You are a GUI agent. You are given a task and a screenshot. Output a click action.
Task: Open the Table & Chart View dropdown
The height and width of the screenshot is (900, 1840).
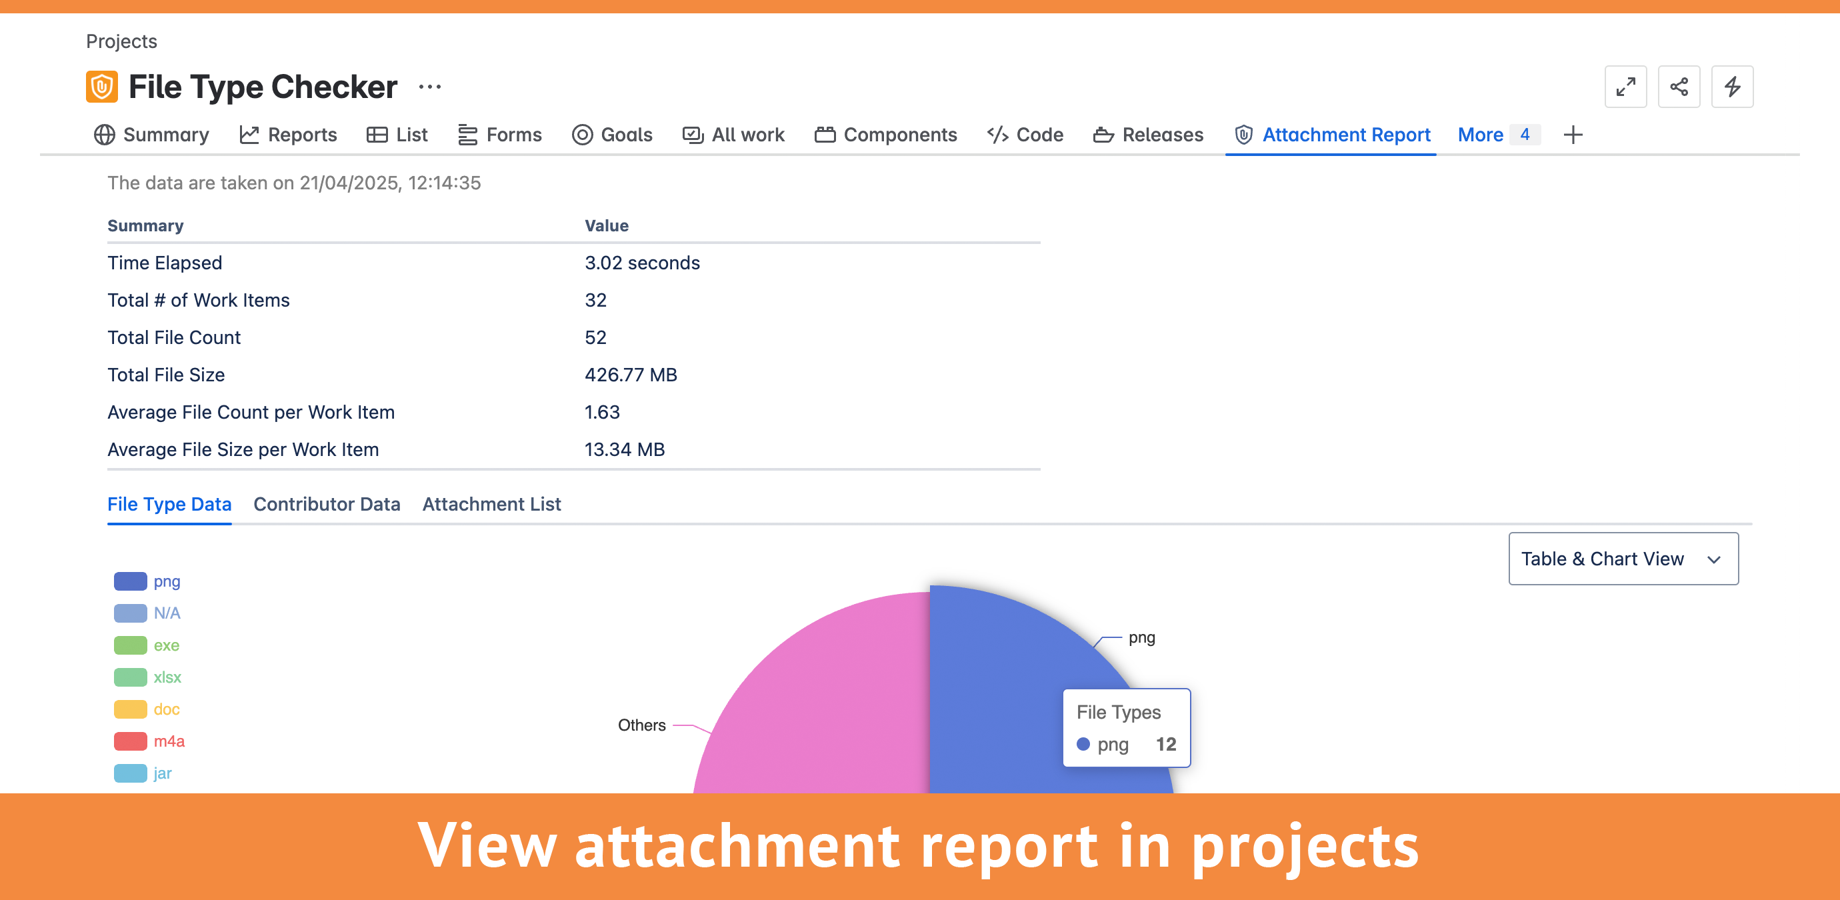pos(1622,559)
